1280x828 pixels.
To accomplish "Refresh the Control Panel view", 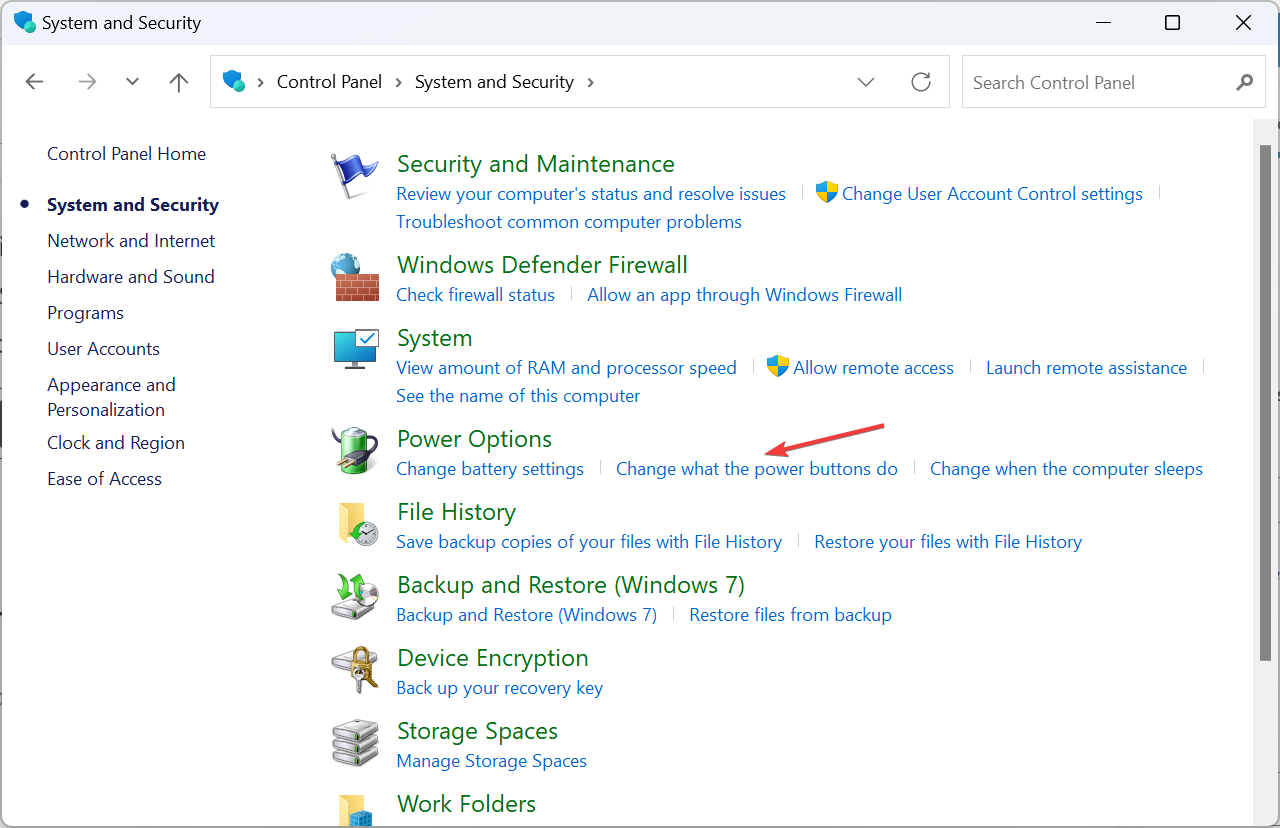I will pos(921,82).
